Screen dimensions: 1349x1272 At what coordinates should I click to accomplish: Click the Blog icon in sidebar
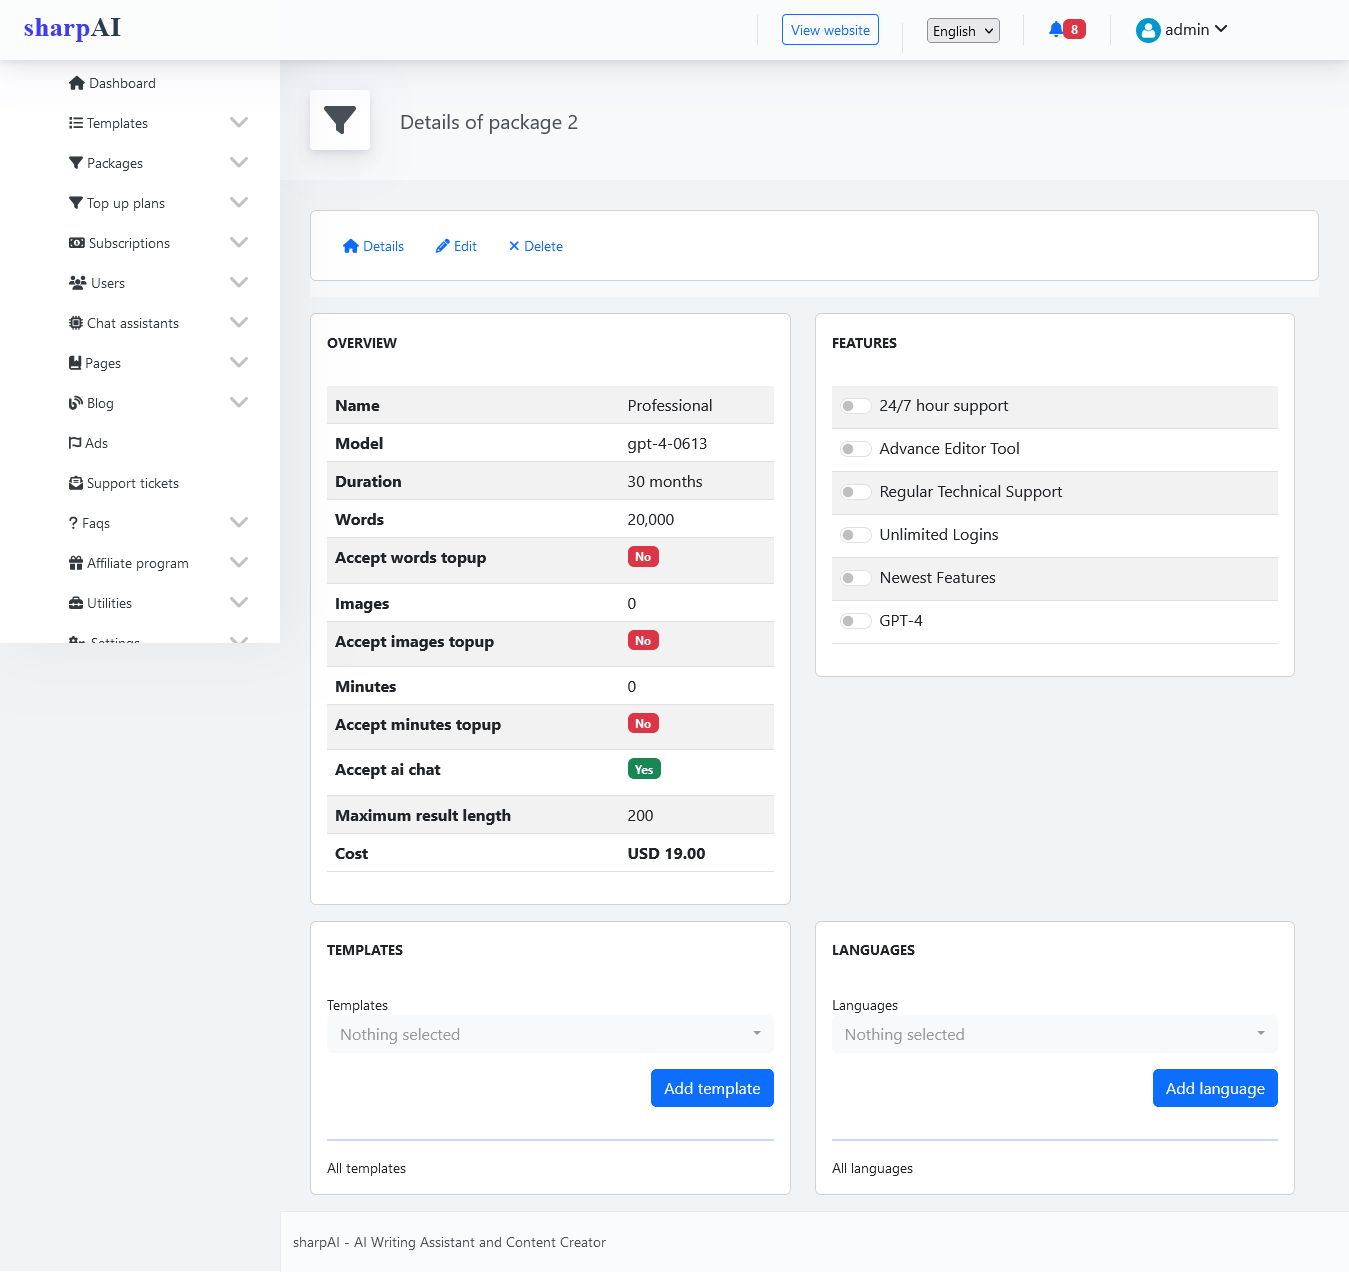pos(75,403)
